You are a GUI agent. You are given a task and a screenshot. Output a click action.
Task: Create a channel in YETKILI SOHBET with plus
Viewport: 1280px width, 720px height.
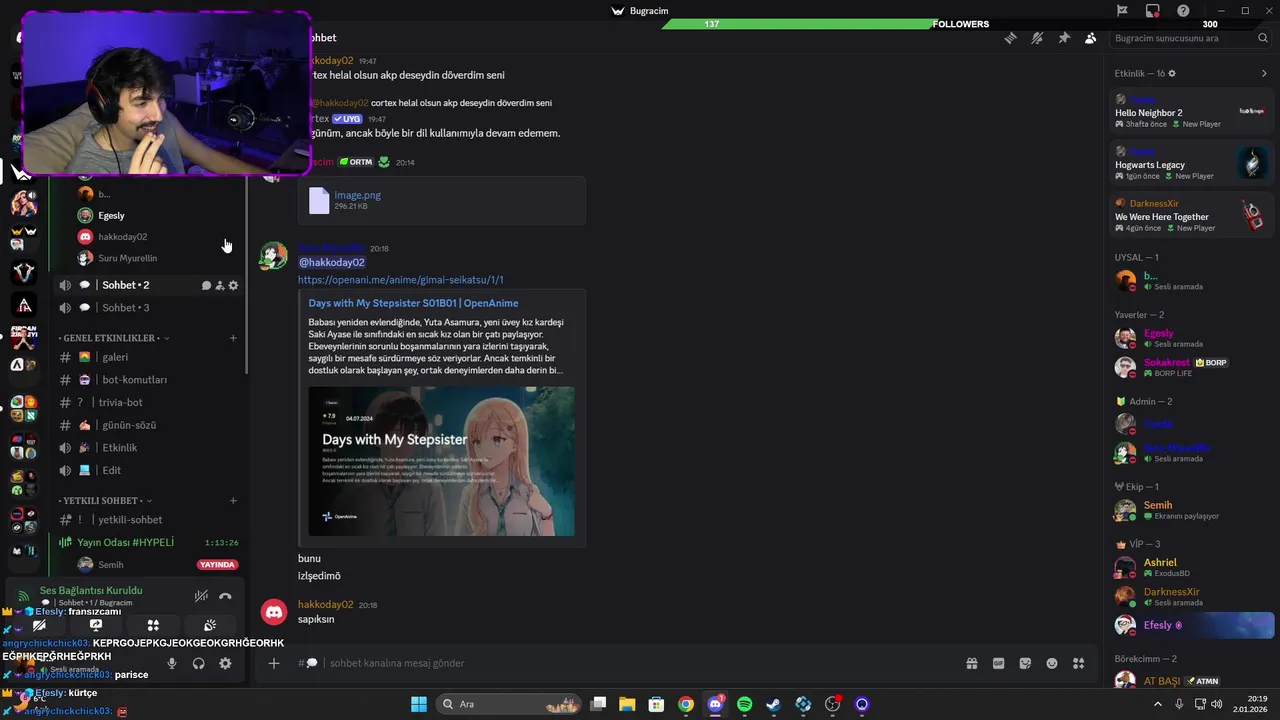(x=233, y=500)
